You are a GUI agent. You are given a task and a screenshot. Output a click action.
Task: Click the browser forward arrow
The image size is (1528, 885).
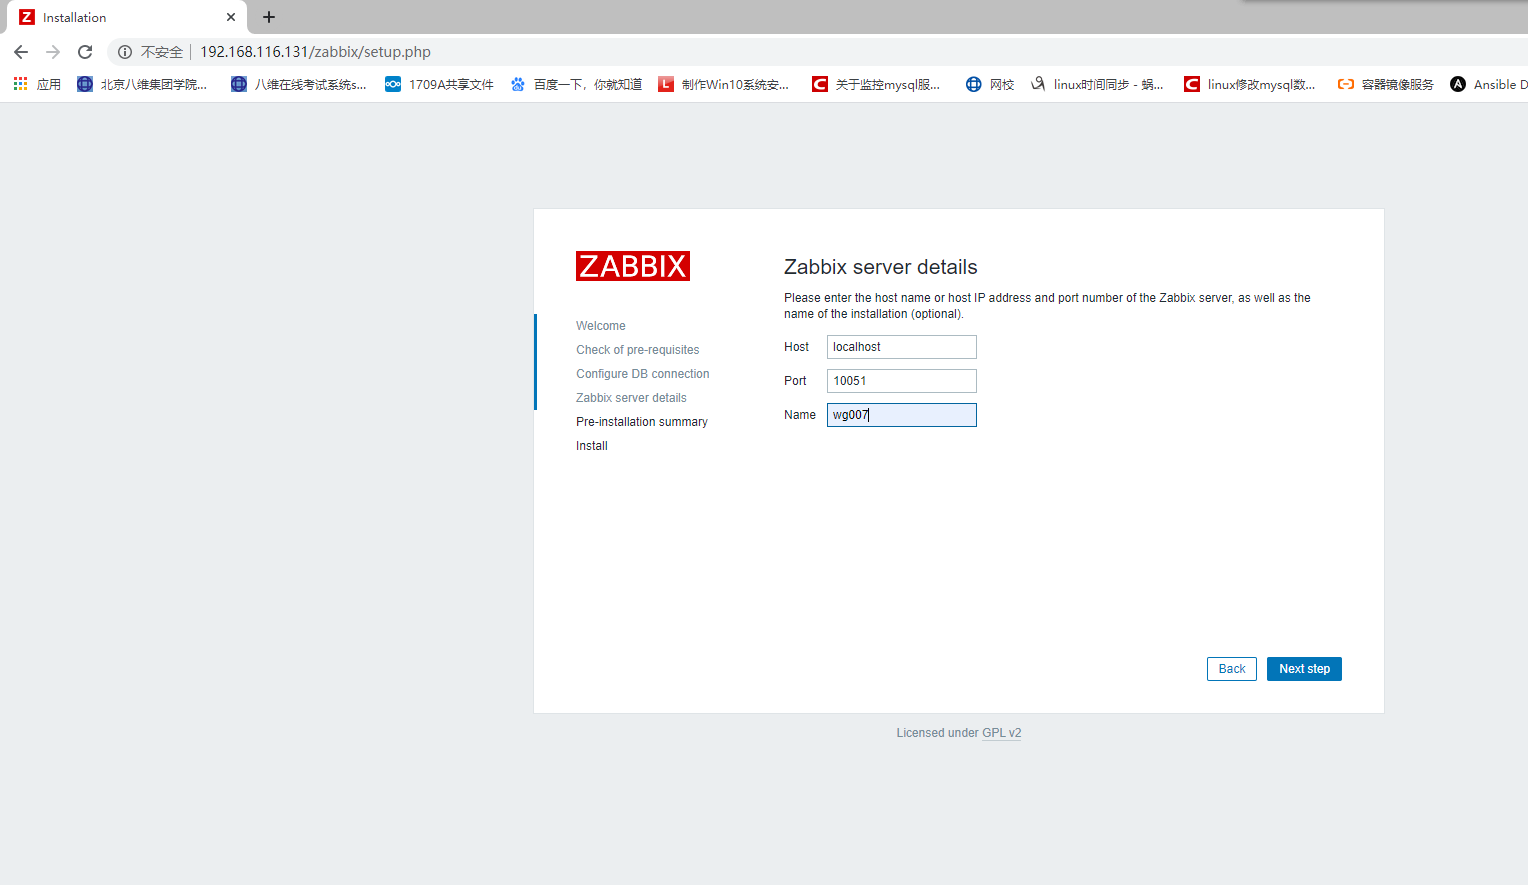53,52
